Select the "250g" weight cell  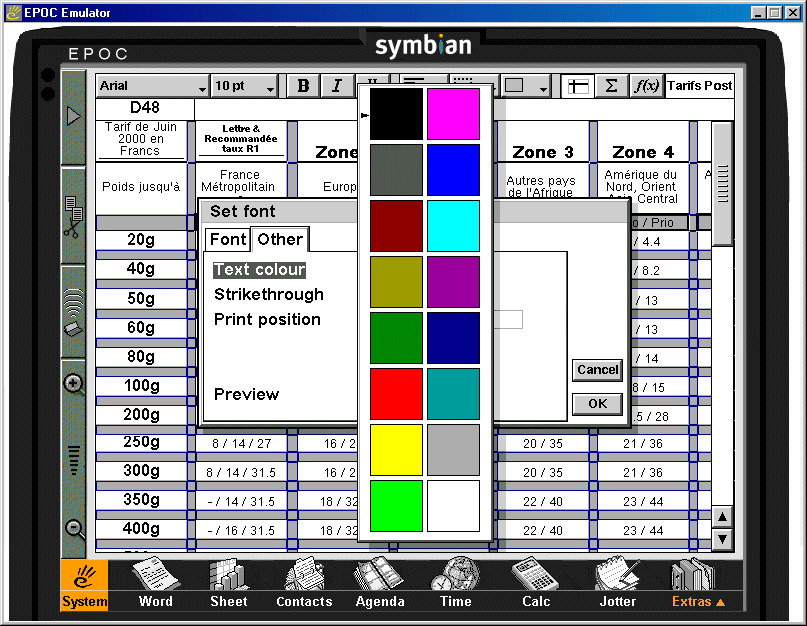click(x=141, y=442)
